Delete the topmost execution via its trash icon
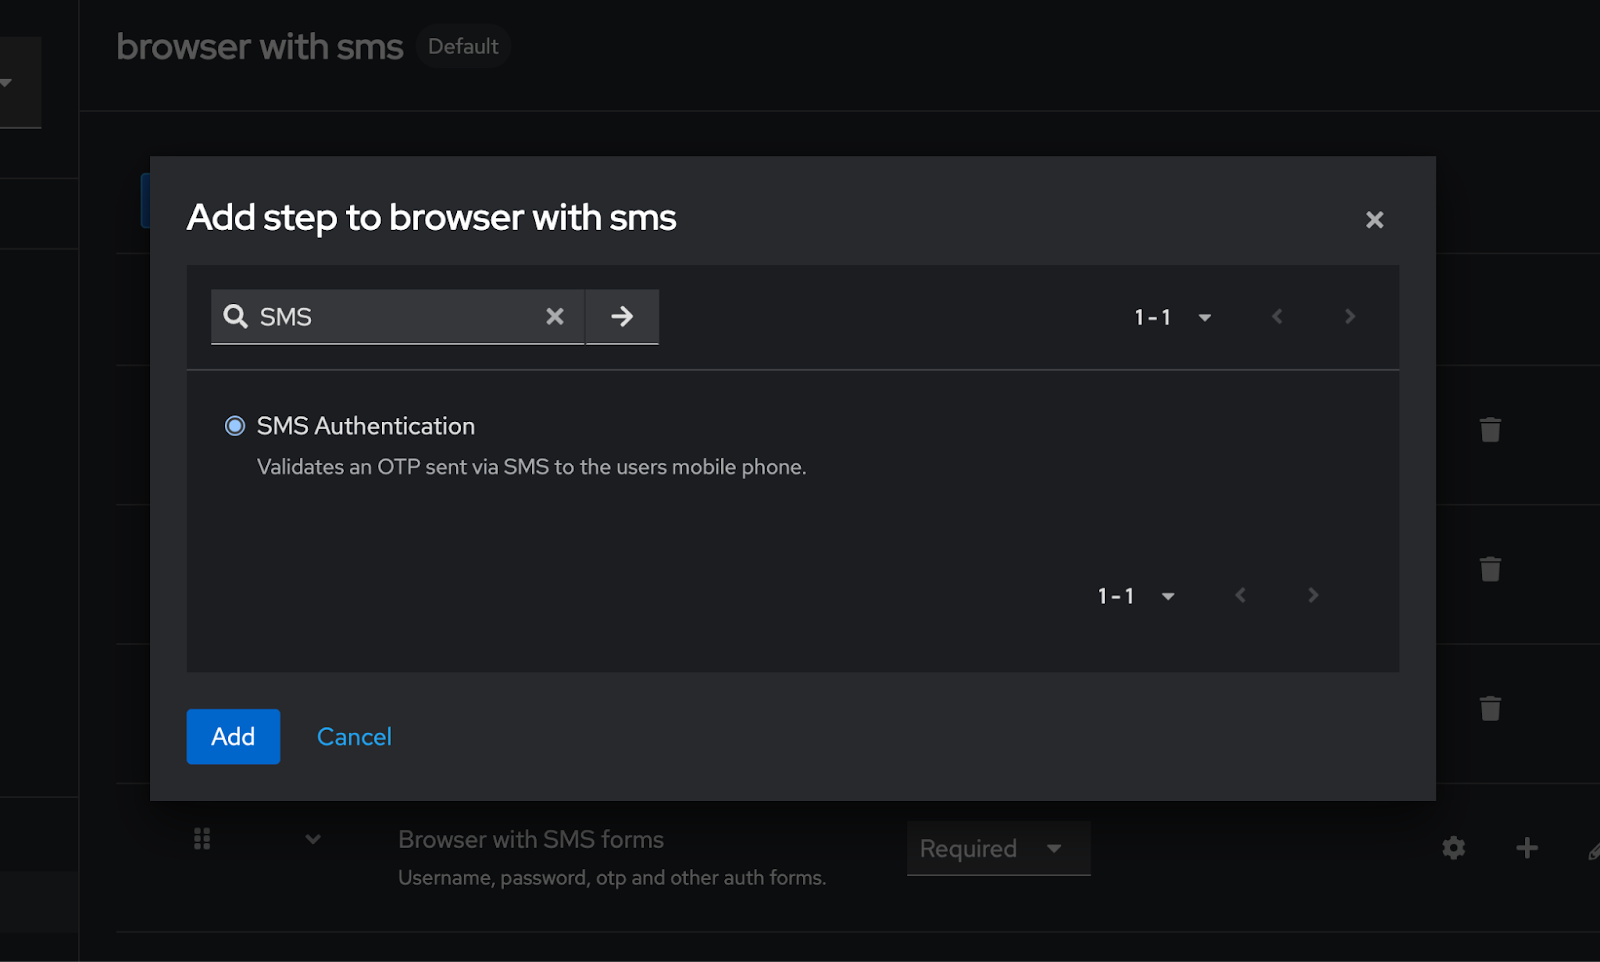The height and width of the screenshot is (962, 1600). click(1490, 429)
